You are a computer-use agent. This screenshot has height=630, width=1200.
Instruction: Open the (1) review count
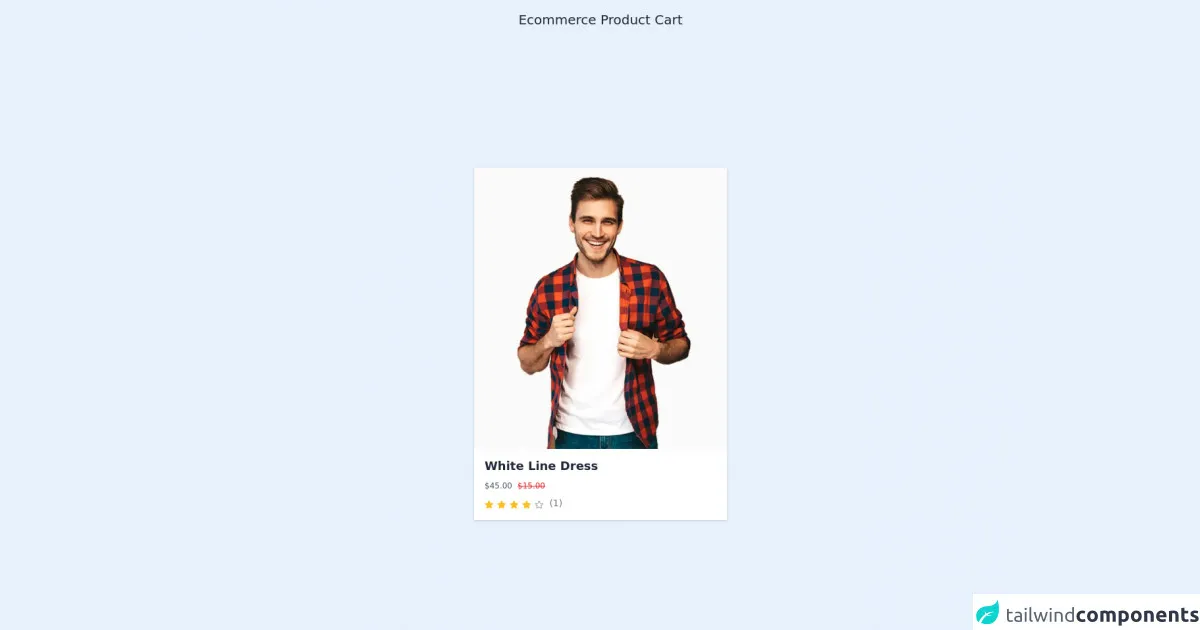pos(556,503)
